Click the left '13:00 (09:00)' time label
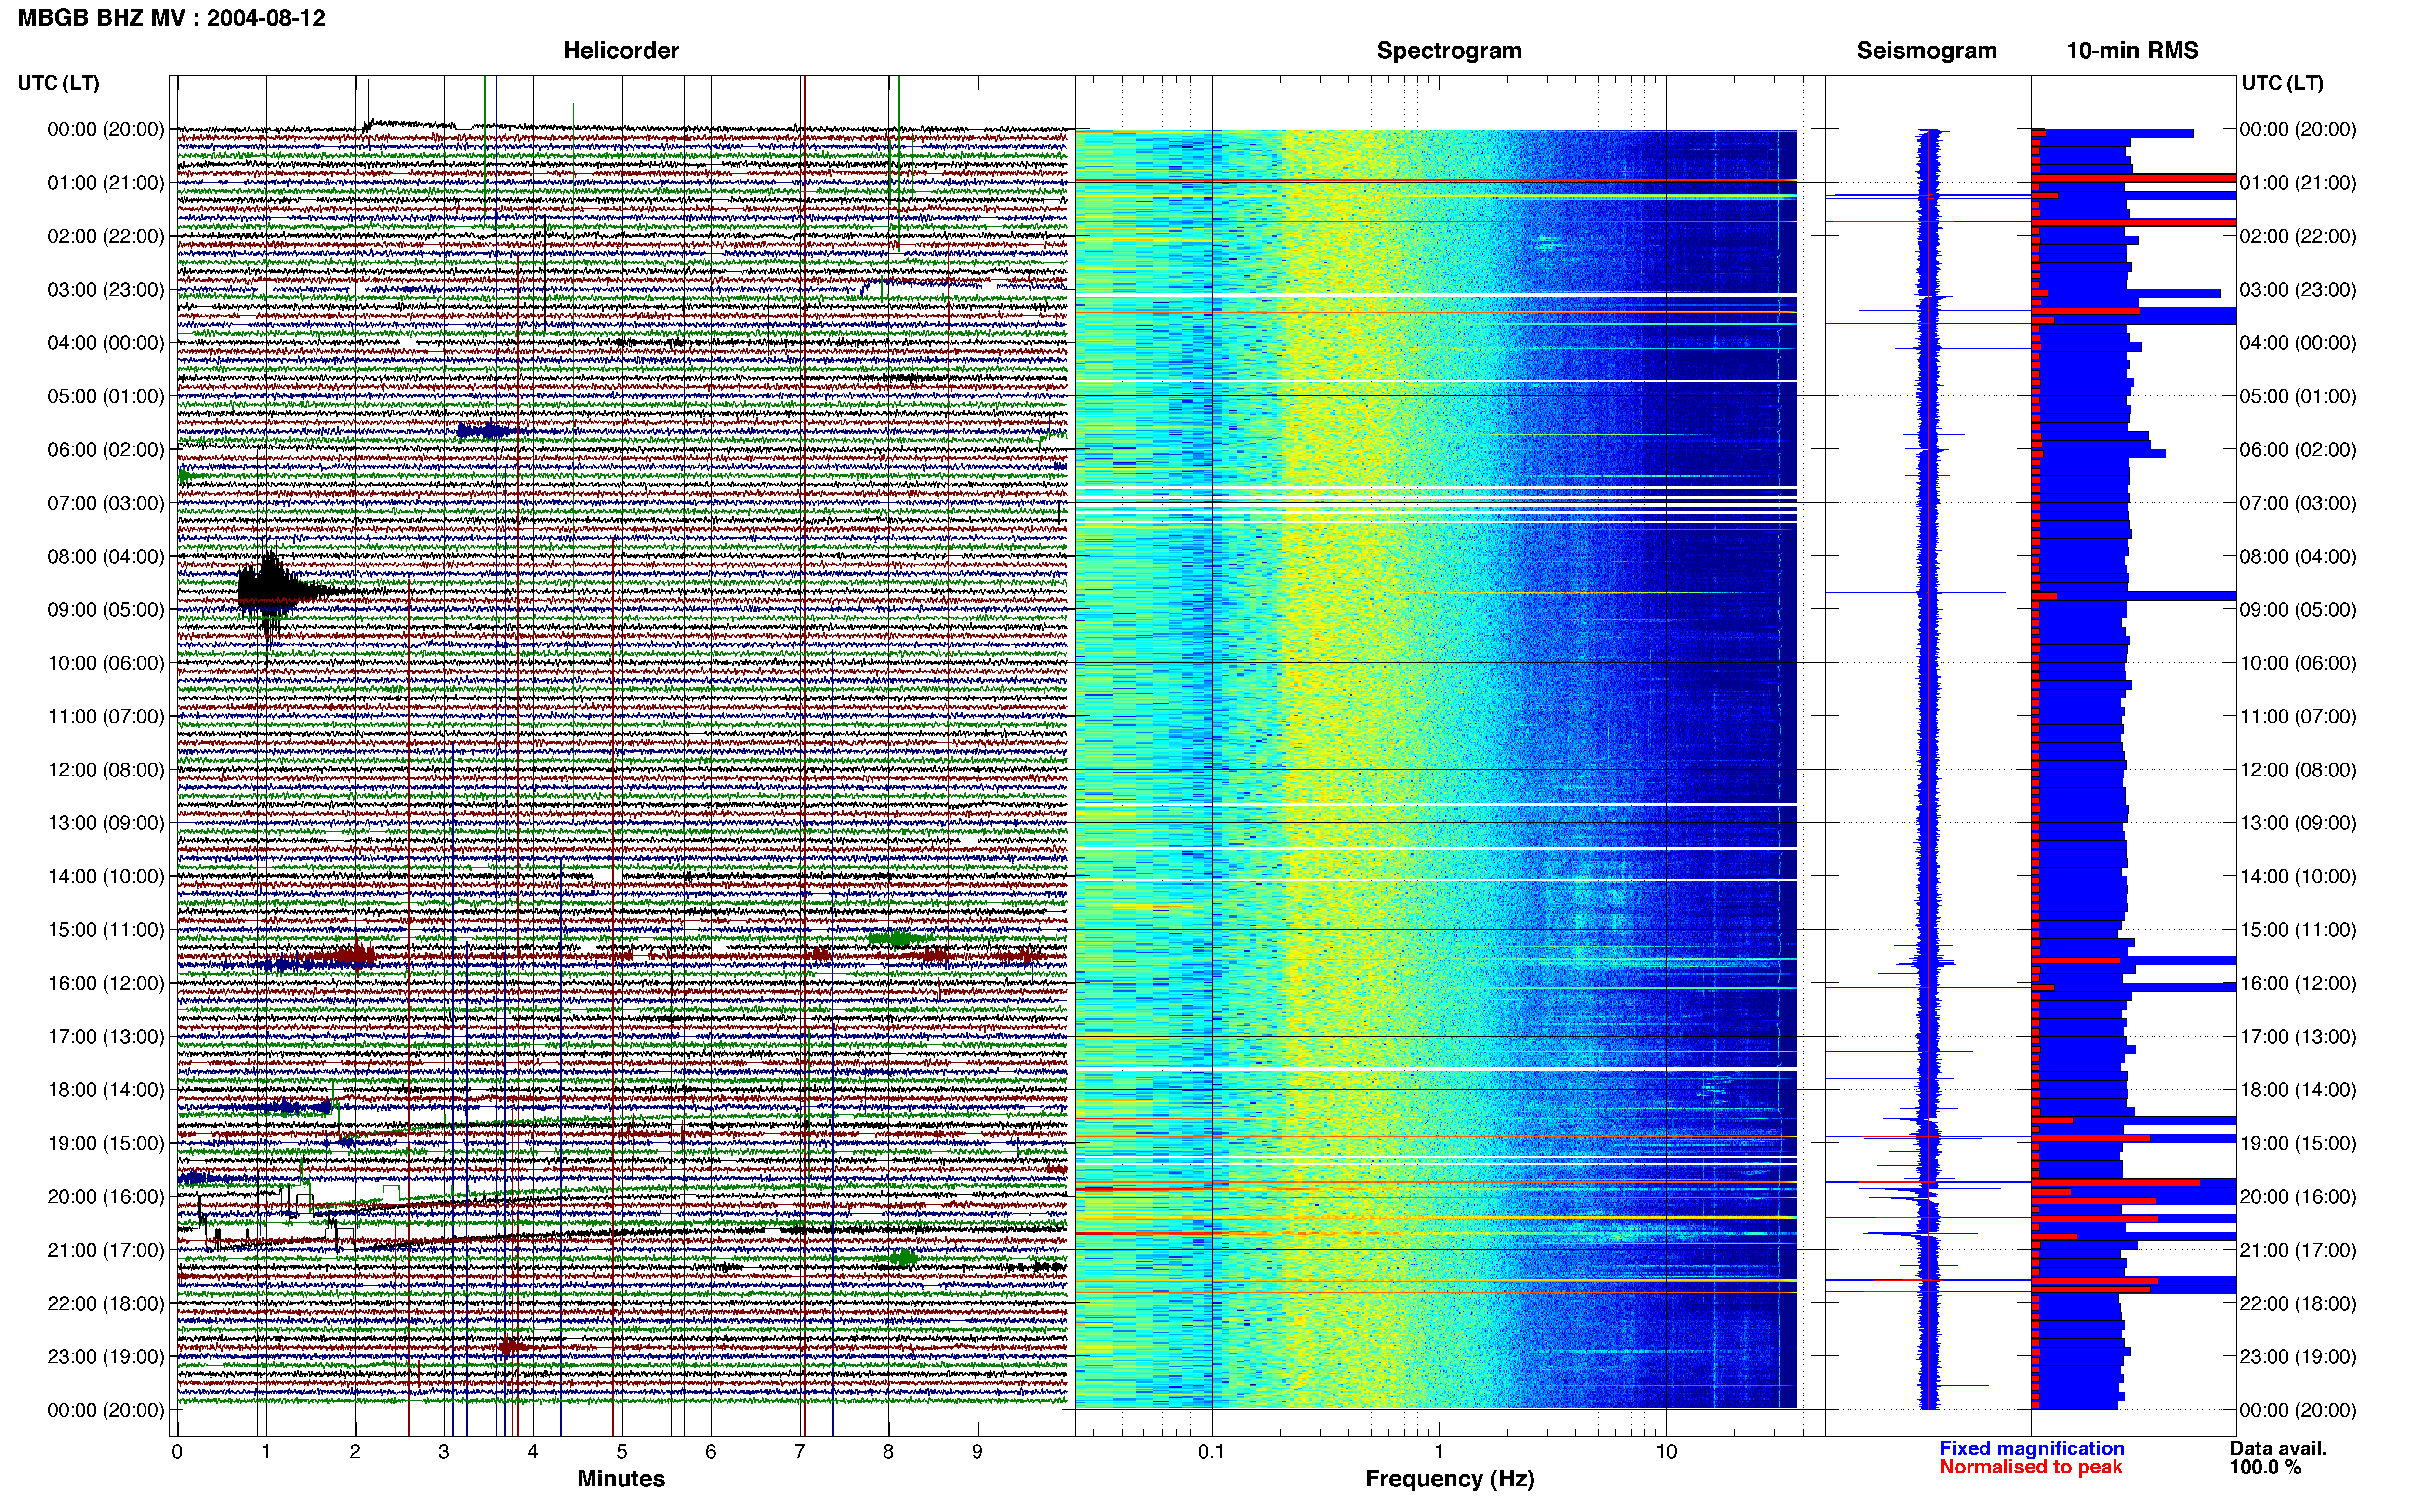The image size is (2418, 1512). pos(106,823)
